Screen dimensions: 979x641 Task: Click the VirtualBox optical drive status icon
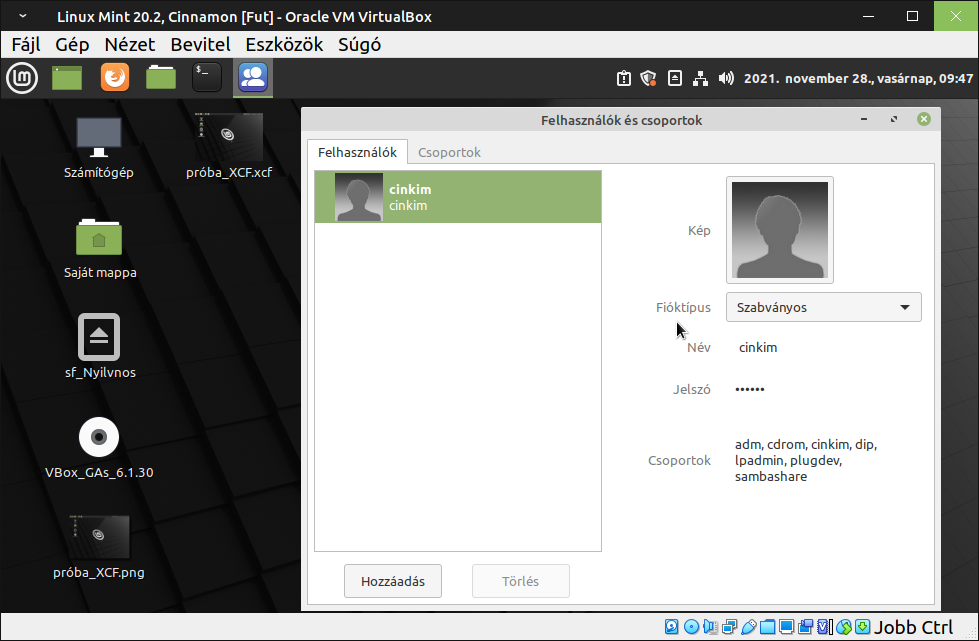coord(692,627)
